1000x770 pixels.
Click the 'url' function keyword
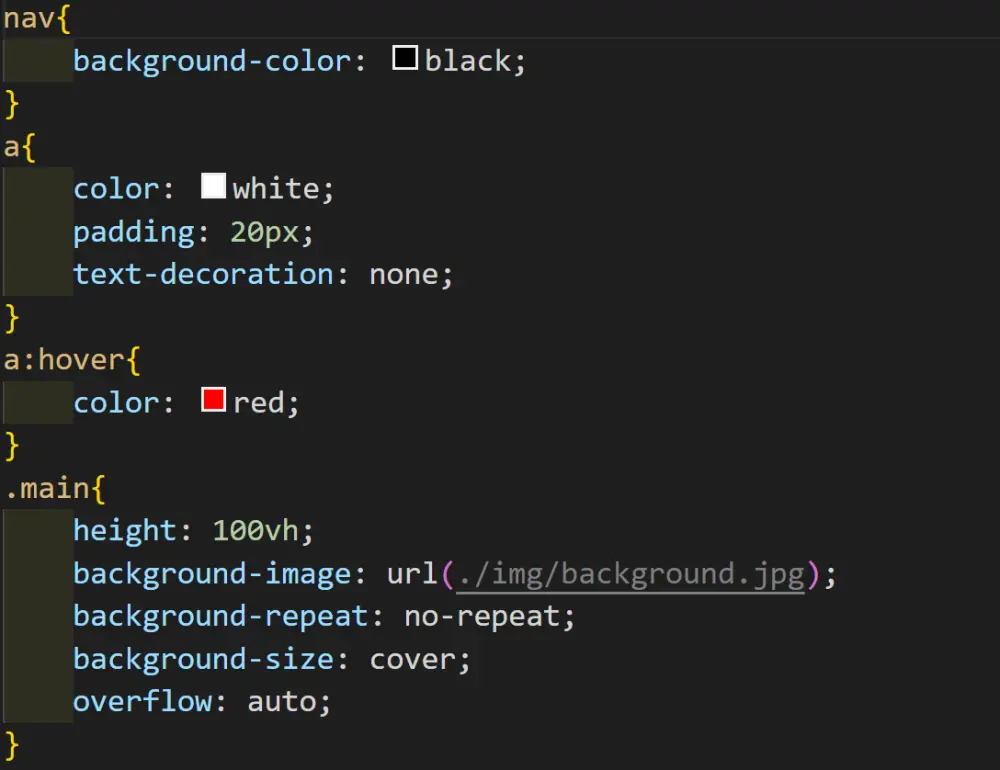coord(412,574)
